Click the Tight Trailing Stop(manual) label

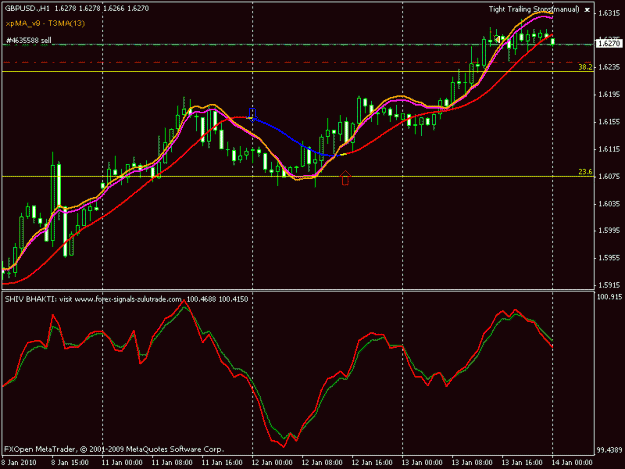click(534, 9)
